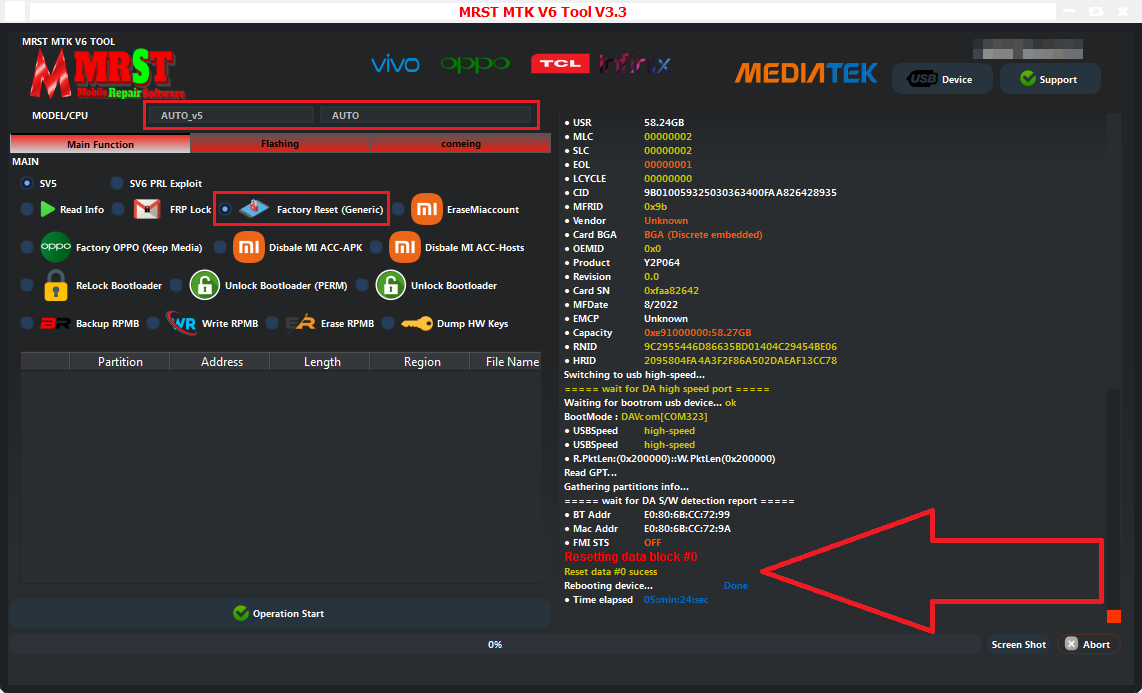Abort the current operation
The height and width of the screenshot is (693, 1142).
pyautogui.click(x=1088, y=644)
